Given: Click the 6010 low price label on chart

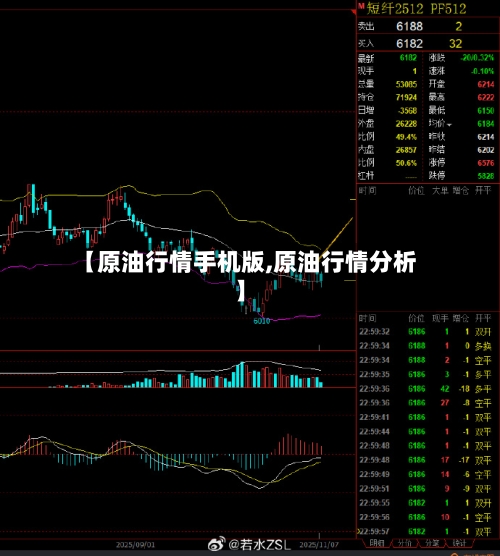Looking at the screenshot, I should tap(262, 321).
